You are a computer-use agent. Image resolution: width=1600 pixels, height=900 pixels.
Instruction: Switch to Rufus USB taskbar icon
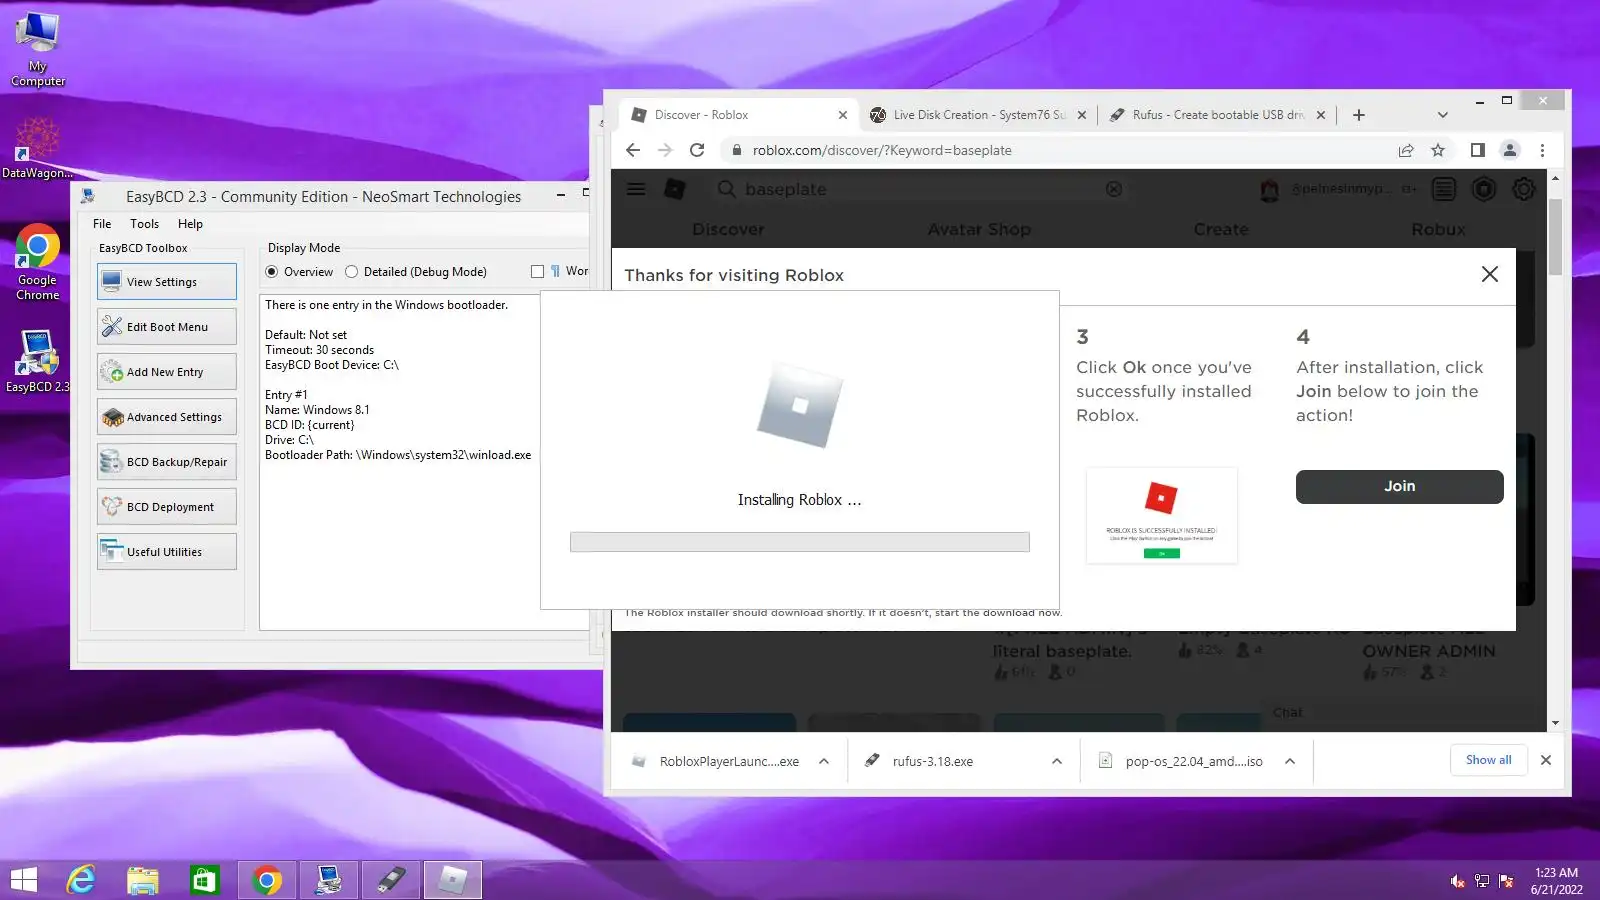point(391,880)
